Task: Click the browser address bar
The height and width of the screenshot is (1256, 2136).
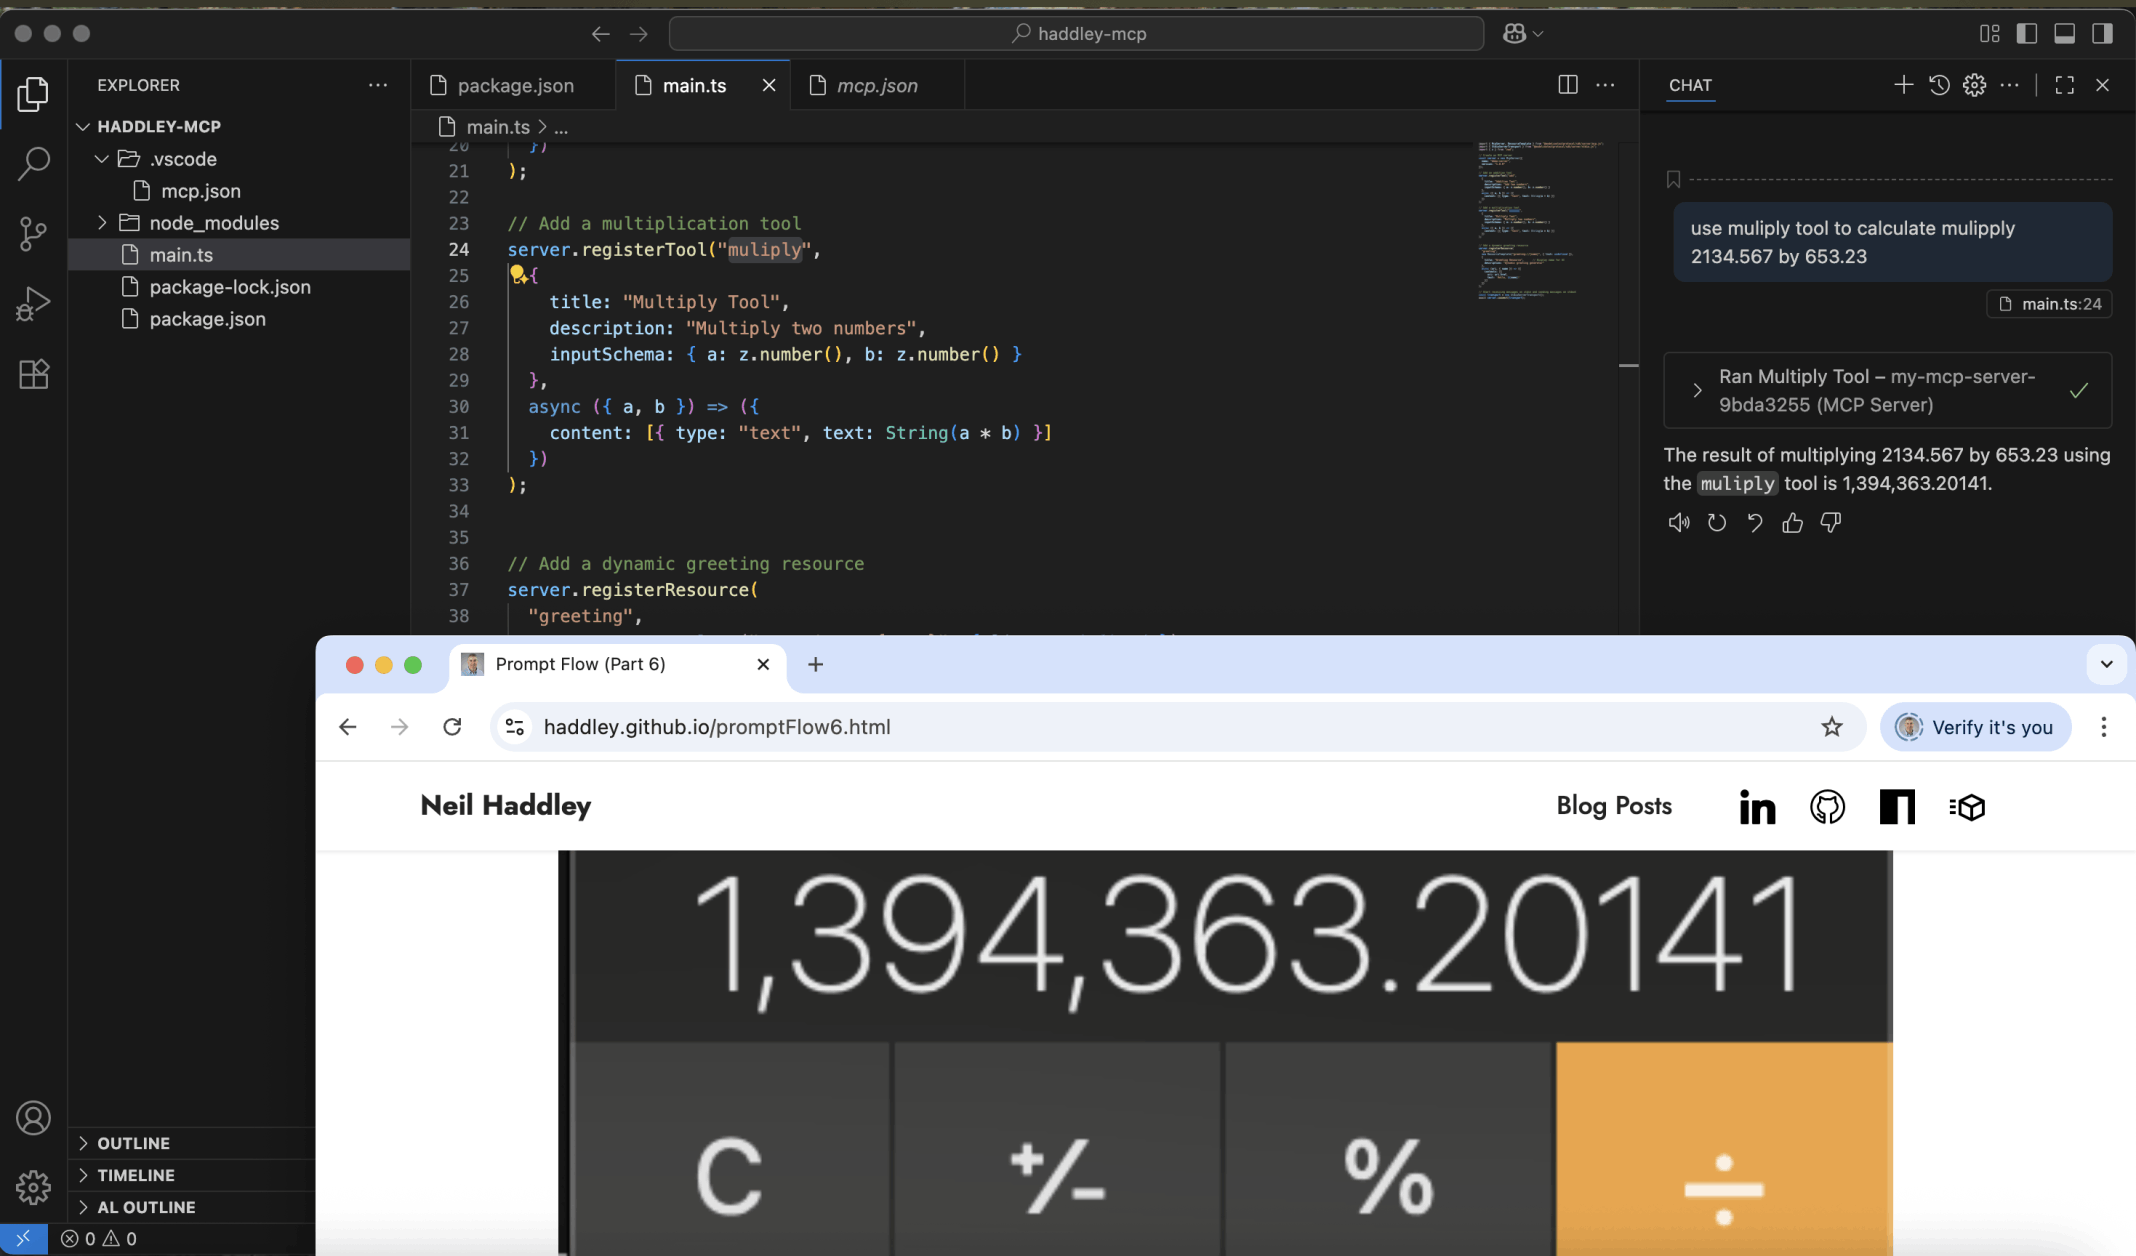Action: coord(1150,727)
